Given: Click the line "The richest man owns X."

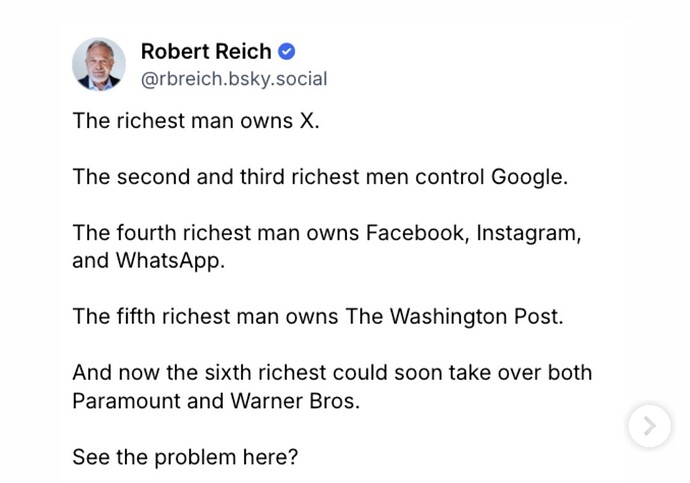Looking at the screenshot, I should coord(196,121).
